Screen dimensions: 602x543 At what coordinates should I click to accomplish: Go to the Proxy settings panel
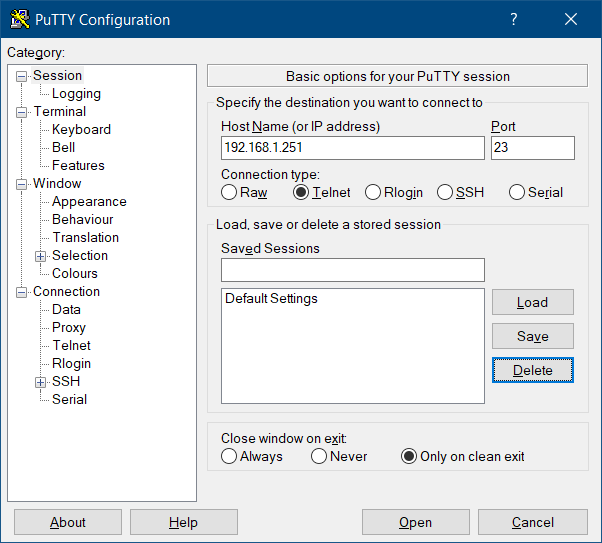69,328
